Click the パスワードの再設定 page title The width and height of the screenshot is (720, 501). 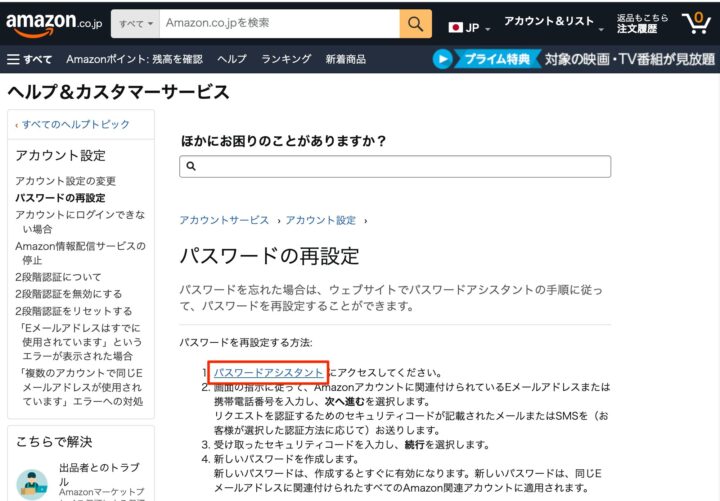pos(269,256)
